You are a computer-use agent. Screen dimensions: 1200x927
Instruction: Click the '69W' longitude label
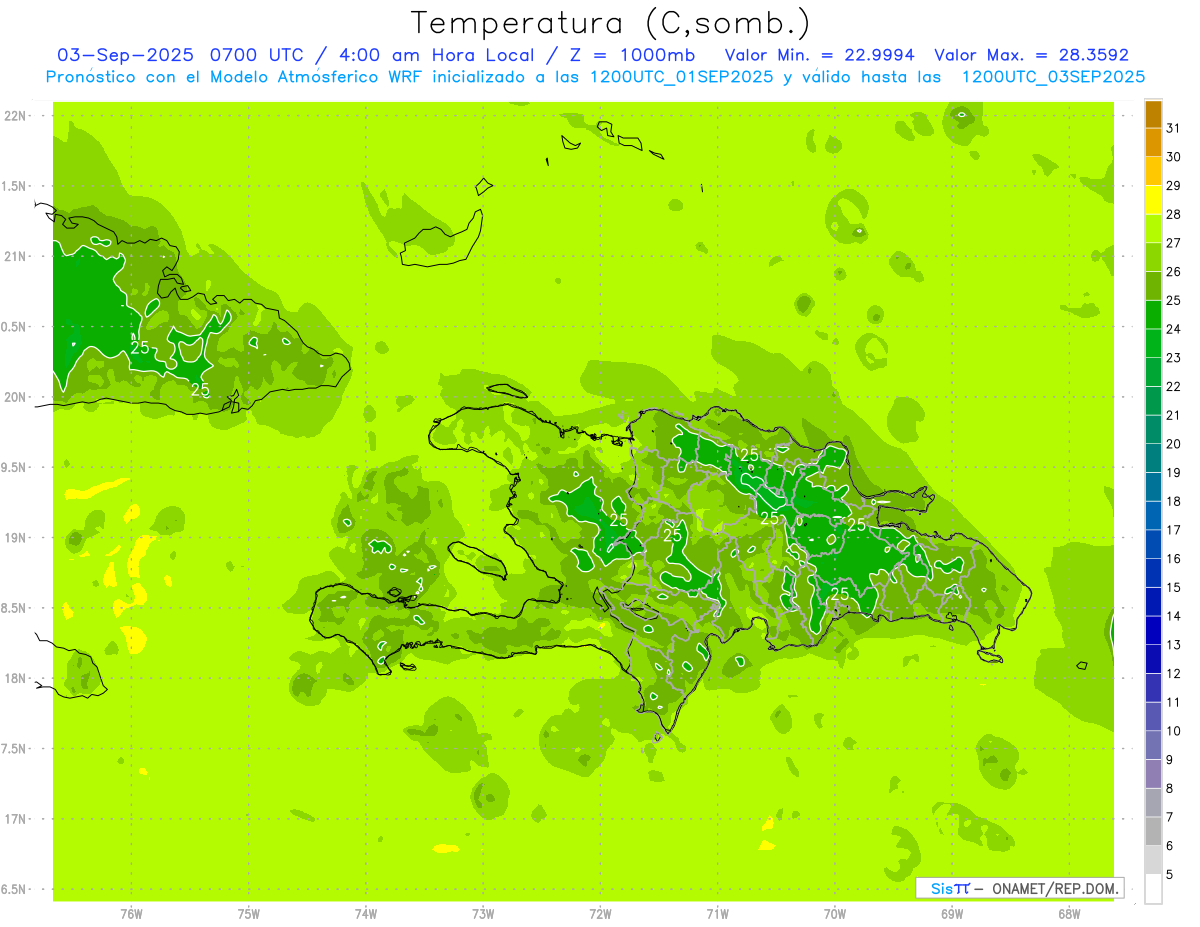click(x=952, y=914)
